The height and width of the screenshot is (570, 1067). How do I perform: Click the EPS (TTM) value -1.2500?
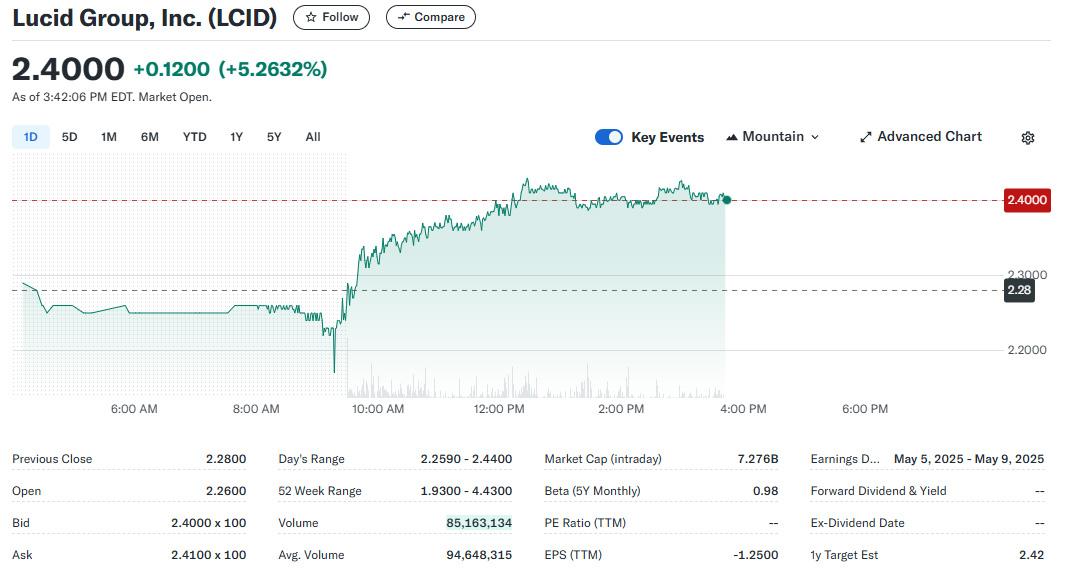click(755, 555)
